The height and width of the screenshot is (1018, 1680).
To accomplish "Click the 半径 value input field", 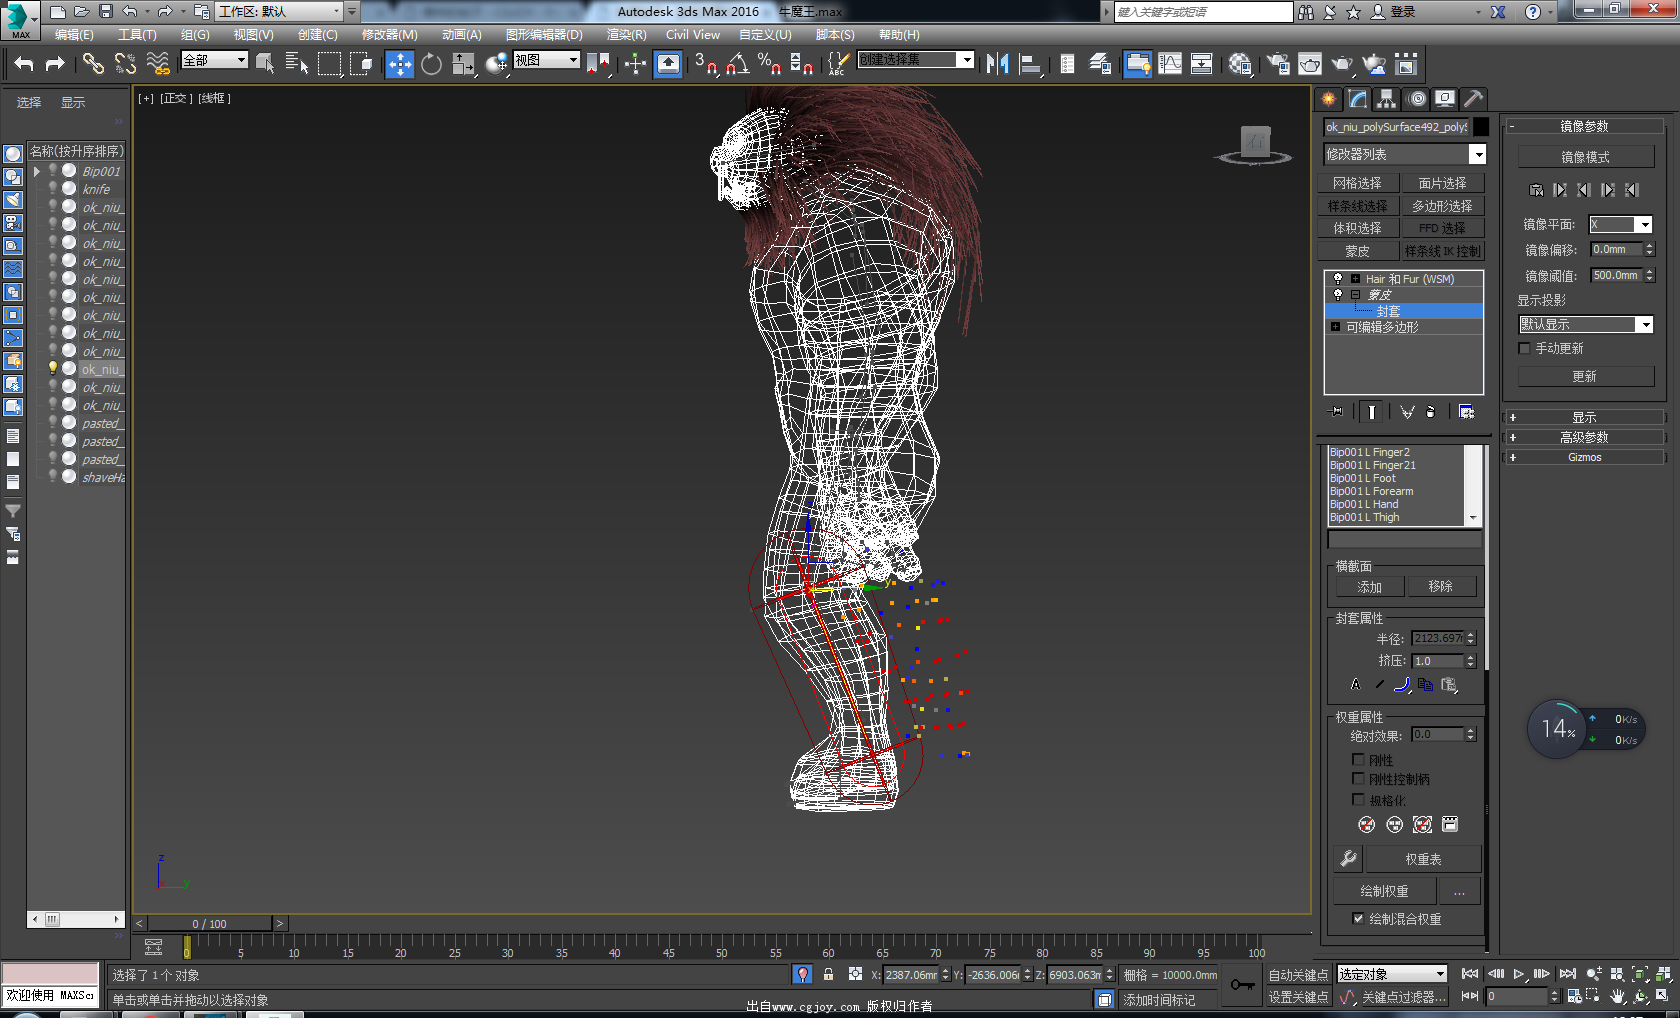I will click(1437, 638).
